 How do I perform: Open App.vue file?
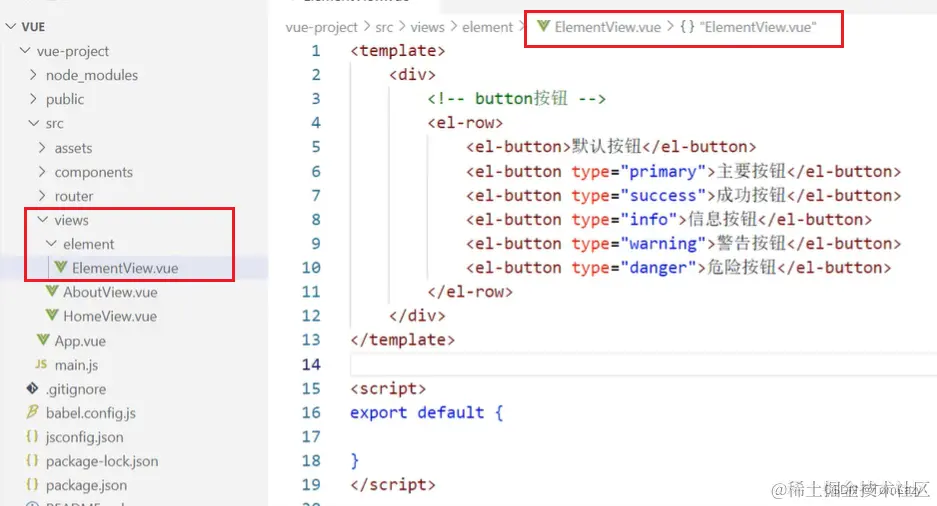pos(80,341)
